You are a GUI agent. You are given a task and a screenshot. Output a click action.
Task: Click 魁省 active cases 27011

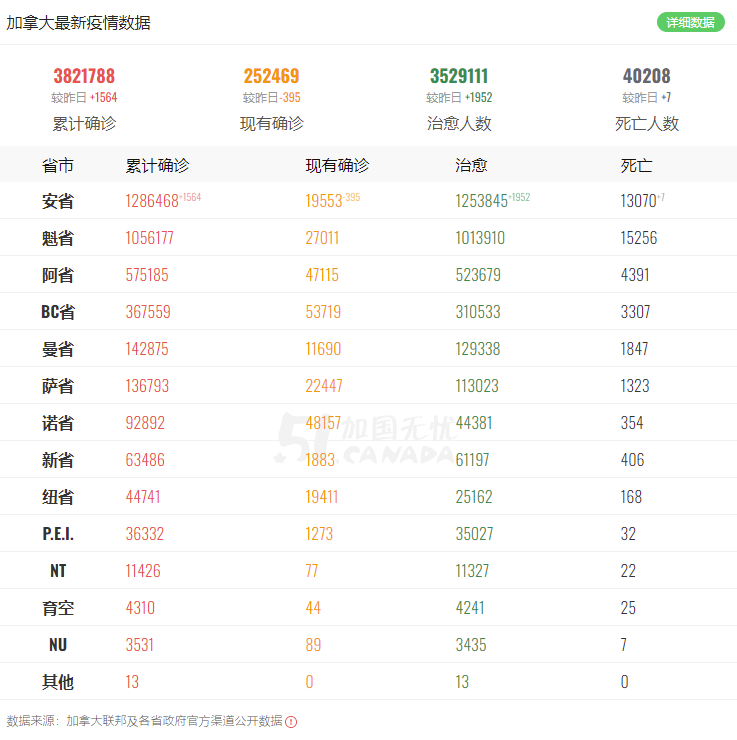pyautogui.click(x=322, y=238)
